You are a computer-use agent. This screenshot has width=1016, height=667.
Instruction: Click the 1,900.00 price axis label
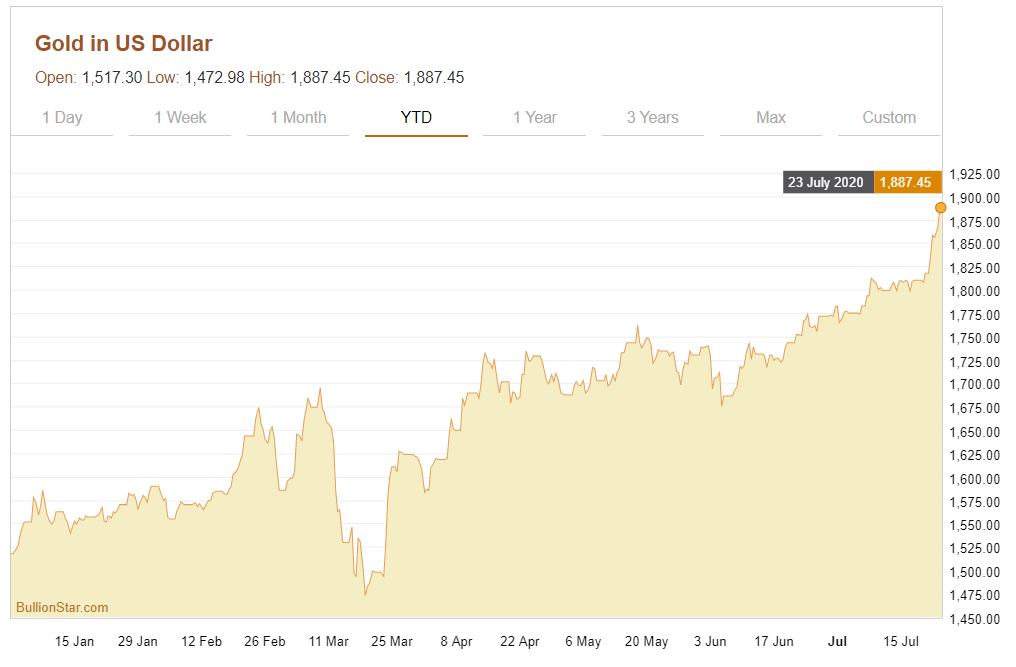click(x=975, y=198)
